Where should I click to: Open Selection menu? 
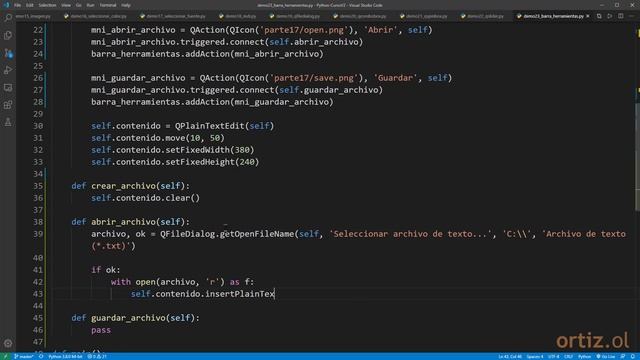point(47,5)
